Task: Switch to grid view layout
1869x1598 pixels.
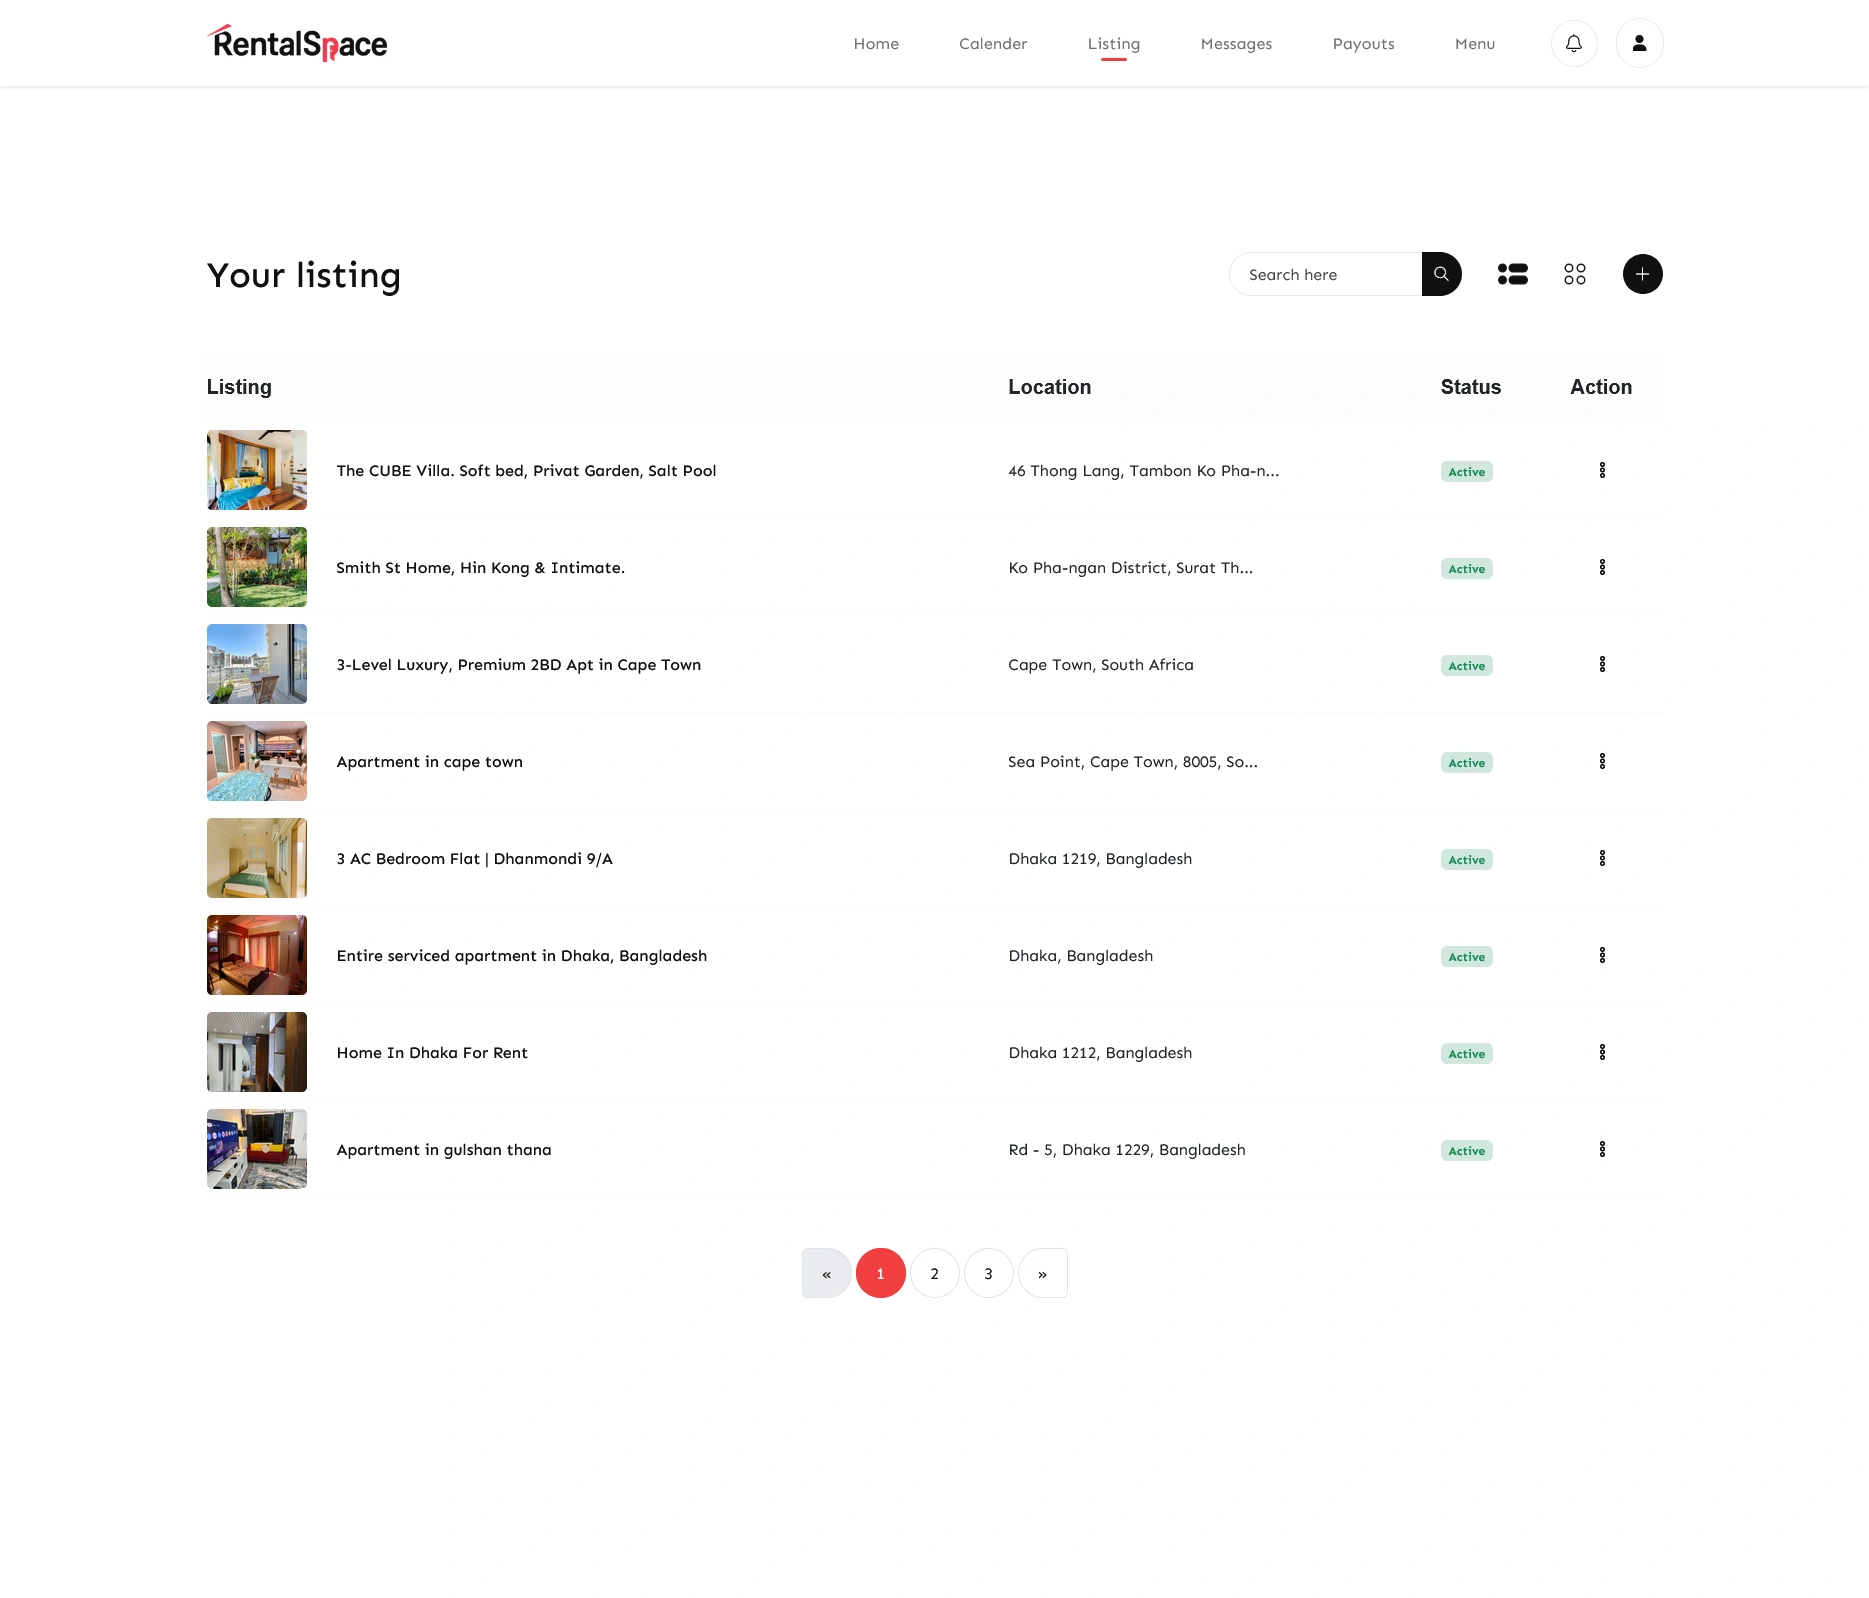Action: 1574,274
